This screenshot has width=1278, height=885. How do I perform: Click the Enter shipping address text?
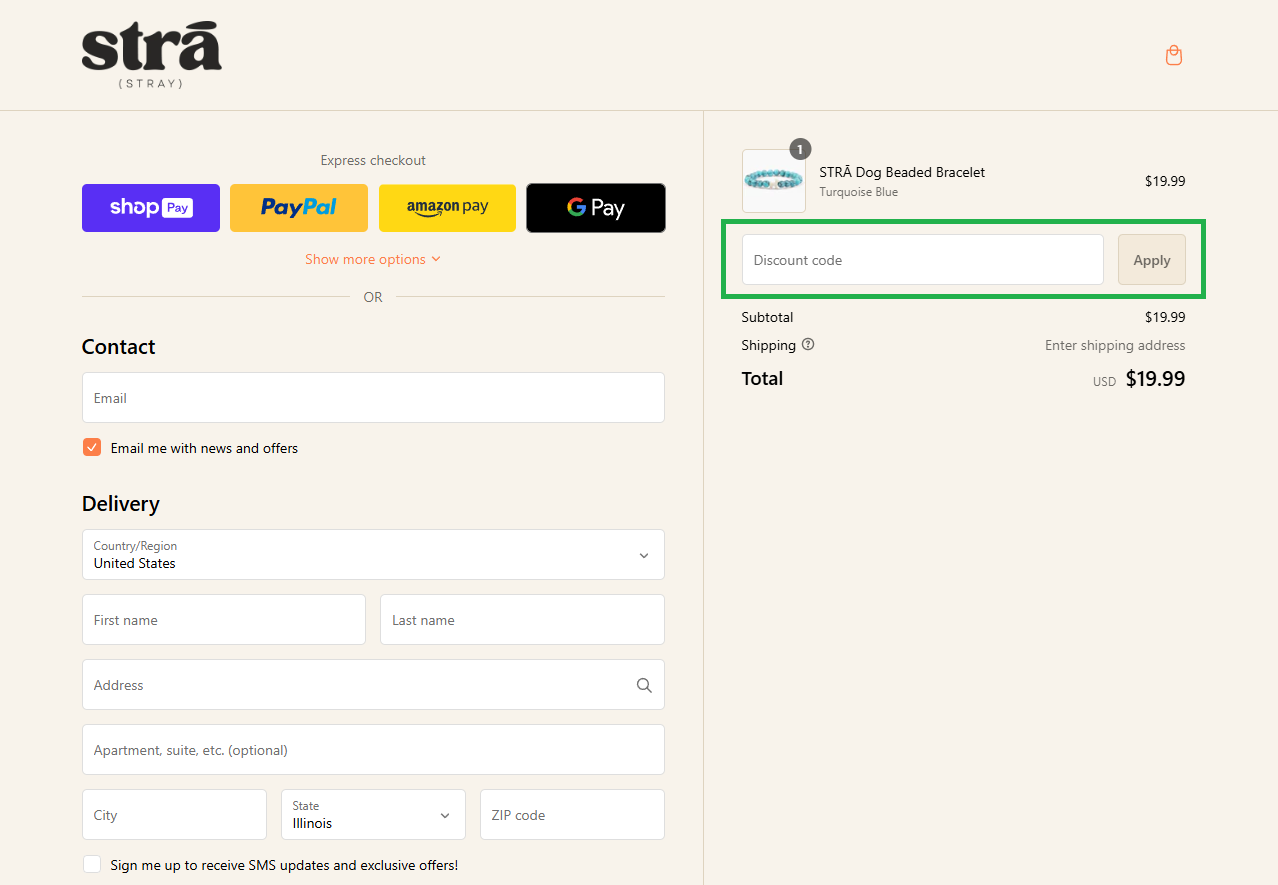[x=1115, y=345]
